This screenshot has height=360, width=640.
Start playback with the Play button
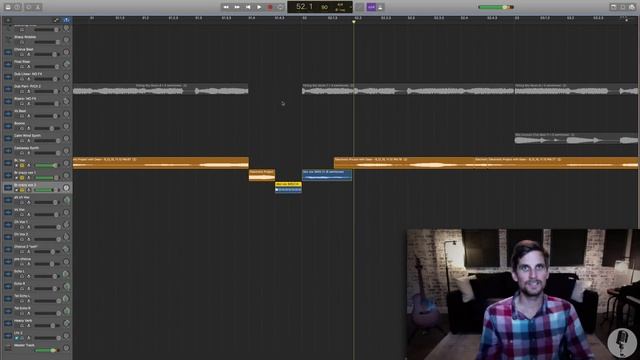(x=259, y=7)
